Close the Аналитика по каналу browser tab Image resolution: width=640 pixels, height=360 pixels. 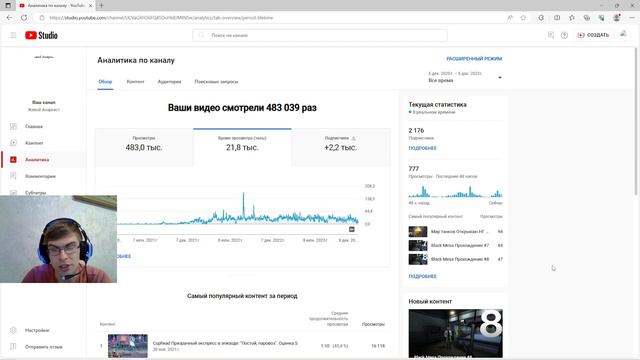tap(90, 6)
